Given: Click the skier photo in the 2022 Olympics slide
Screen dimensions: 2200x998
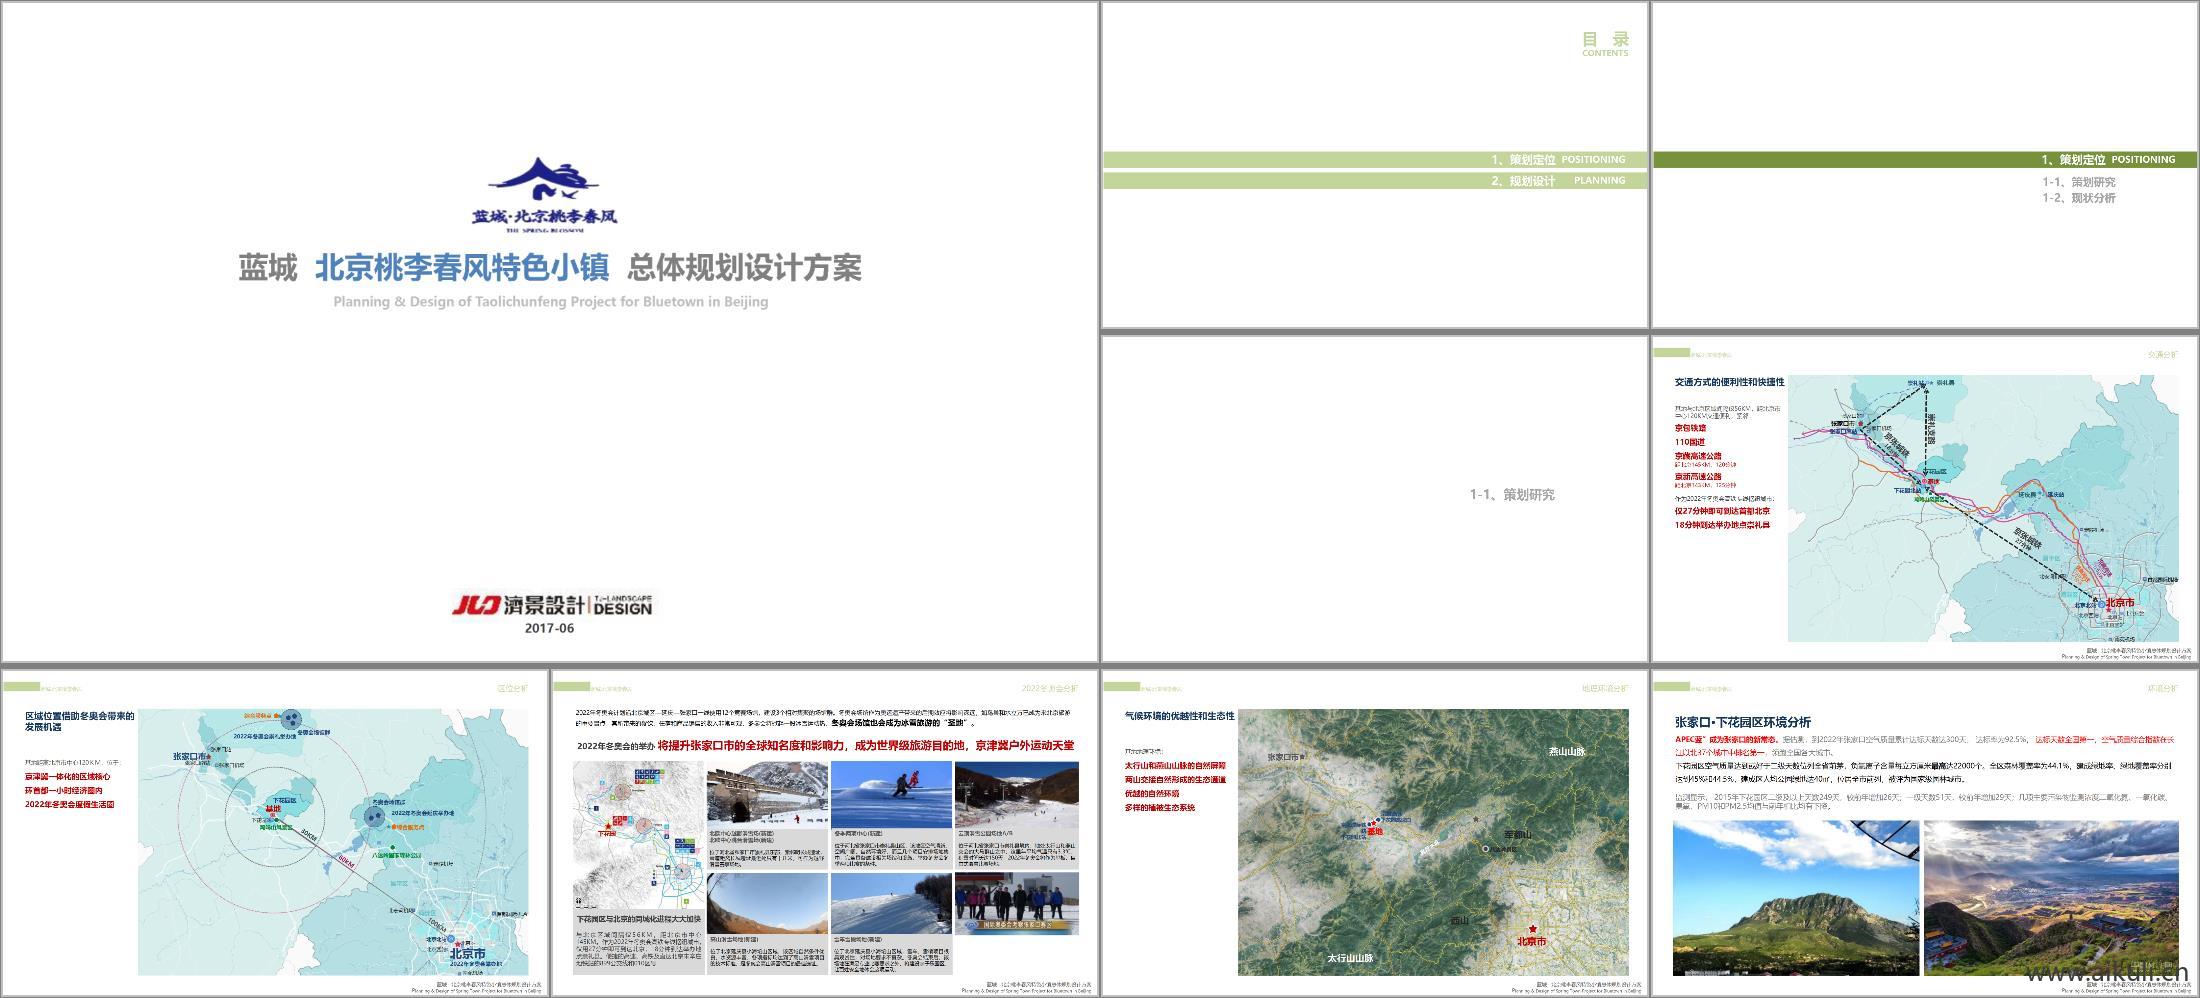Looking at the screenshot, I should [x=891, y=793].
